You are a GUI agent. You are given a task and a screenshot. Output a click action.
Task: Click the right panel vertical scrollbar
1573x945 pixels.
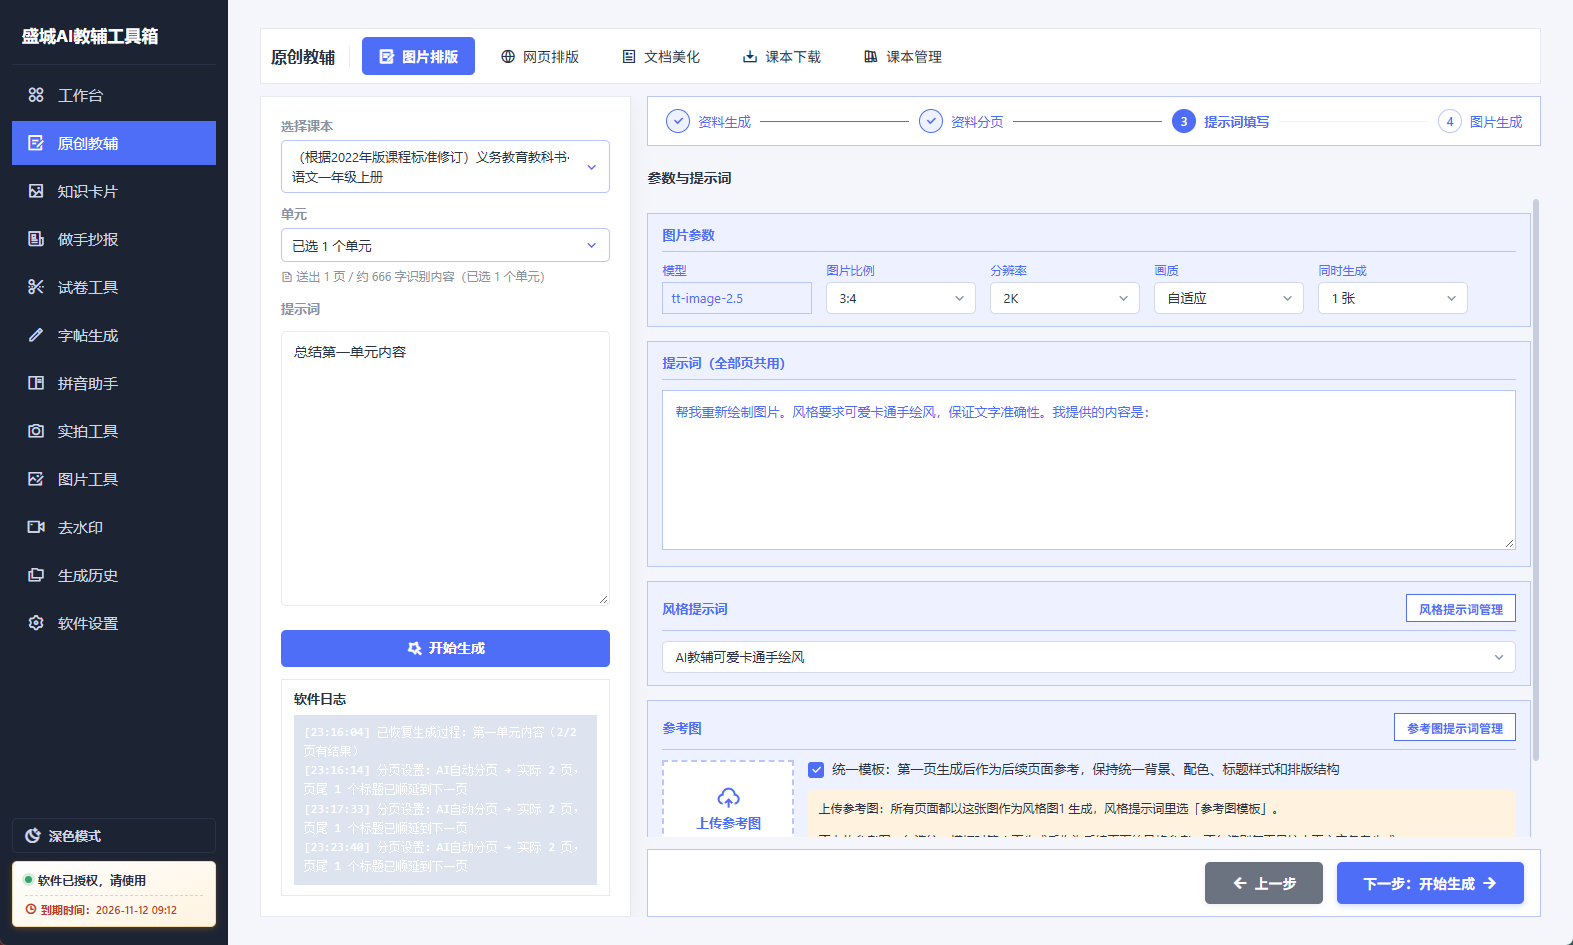(1536, 480)
